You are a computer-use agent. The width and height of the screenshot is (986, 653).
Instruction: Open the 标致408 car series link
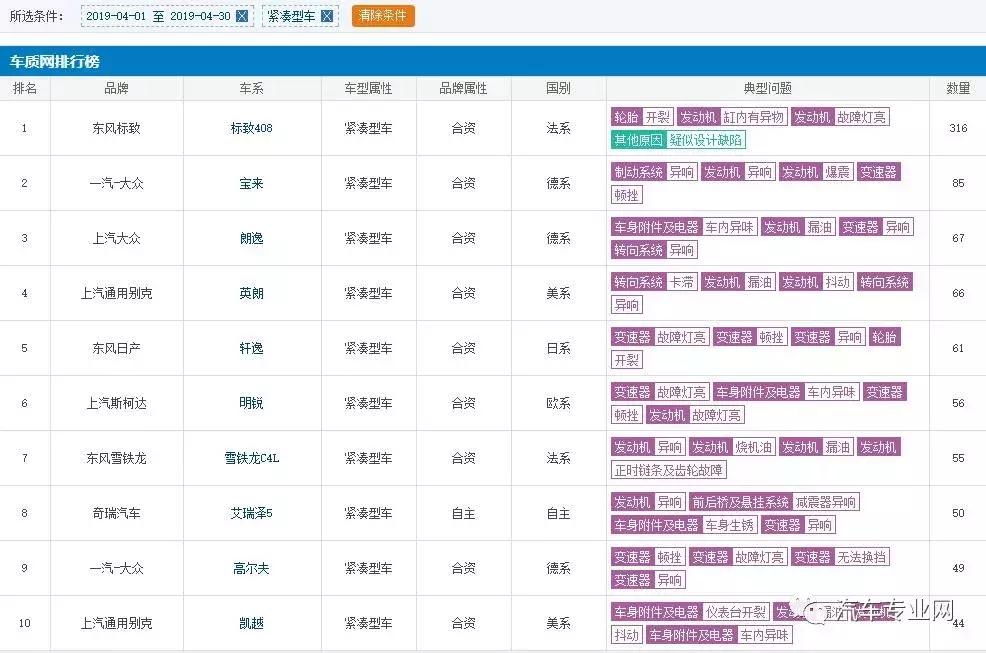pos(252,128)
